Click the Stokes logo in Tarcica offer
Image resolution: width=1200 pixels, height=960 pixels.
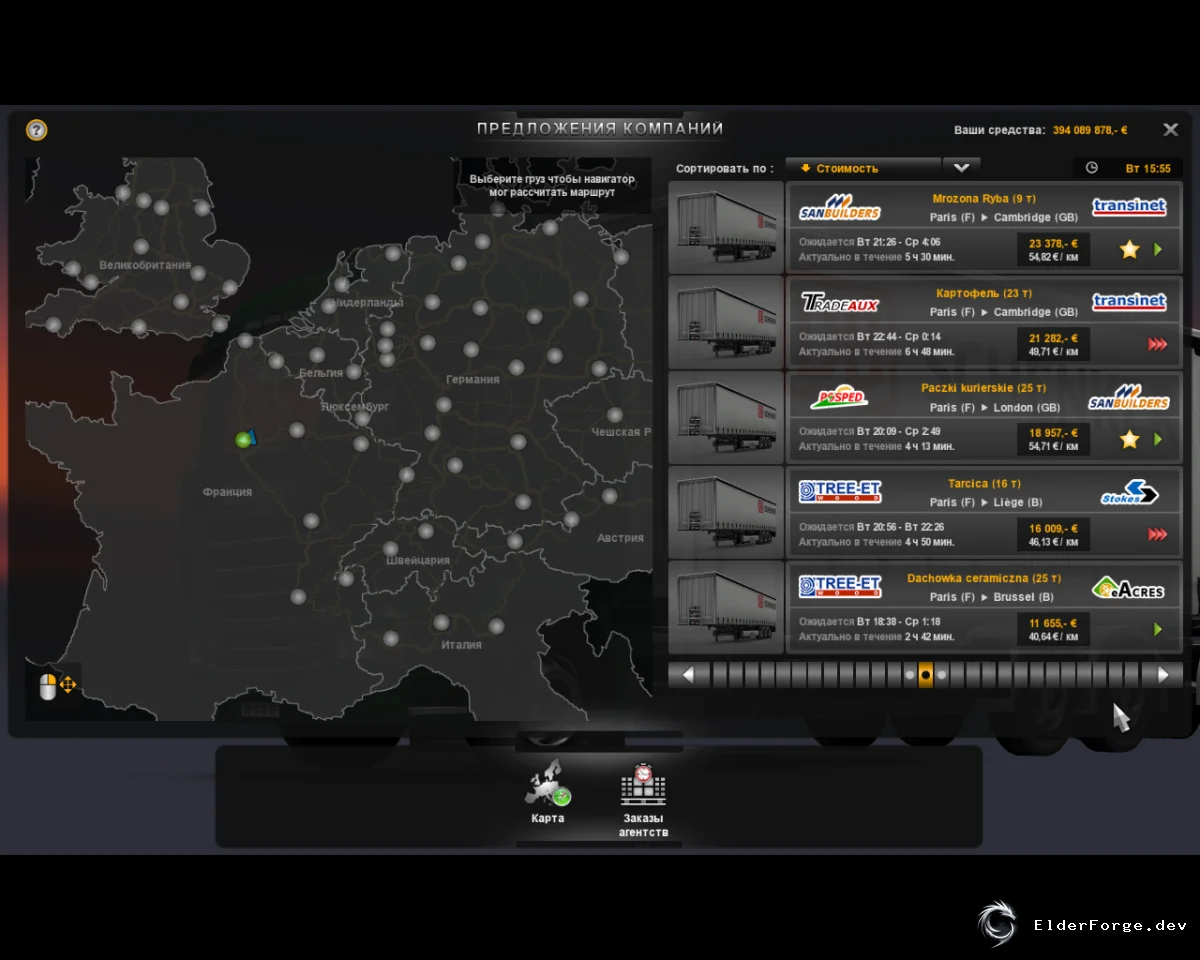(1129, 492)
